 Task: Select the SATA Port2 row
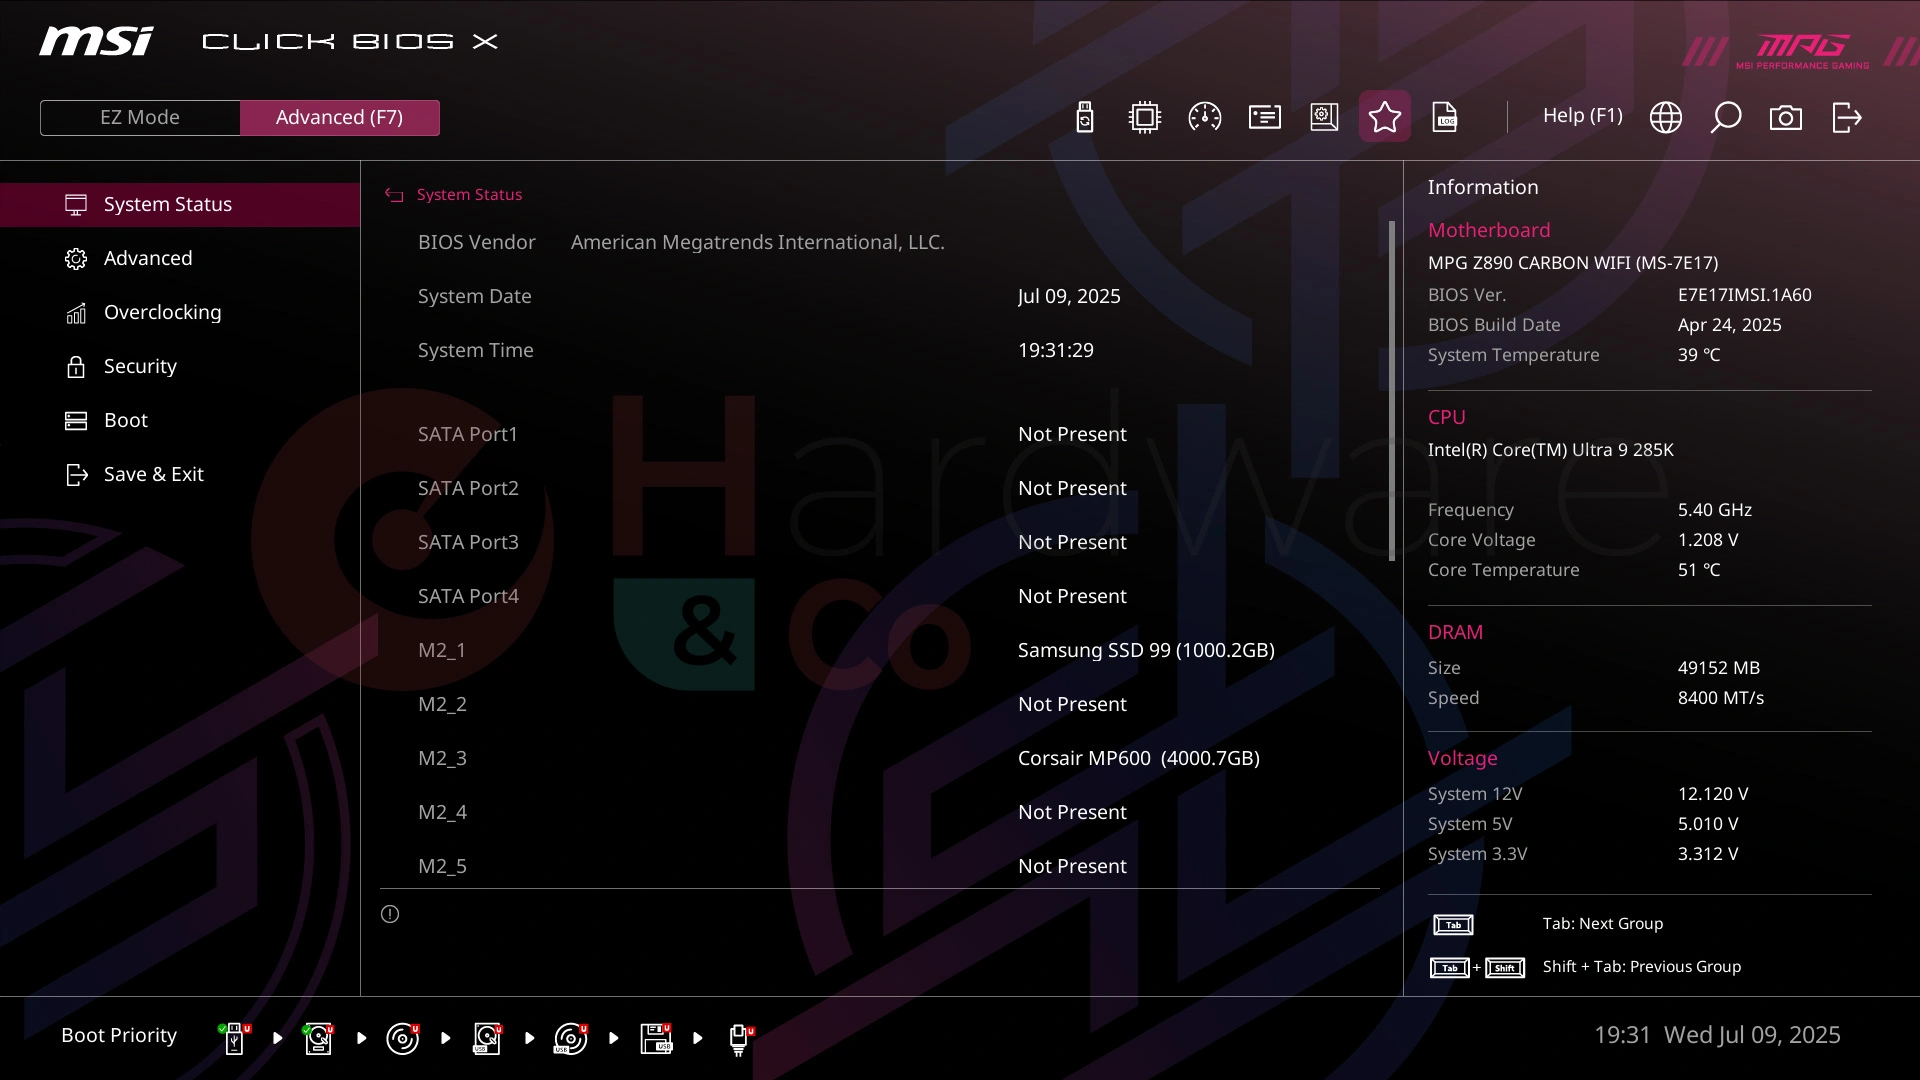880,488
